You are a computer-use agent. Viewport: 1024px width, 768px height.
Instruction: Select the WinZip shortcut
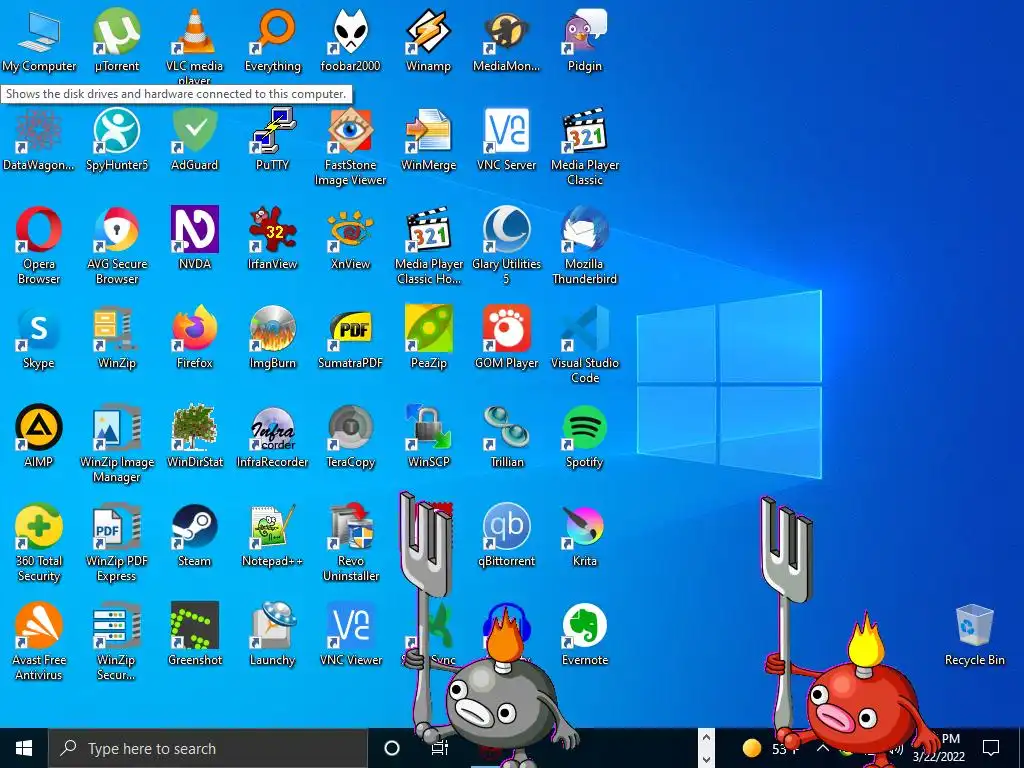click(x=117, y=328)
